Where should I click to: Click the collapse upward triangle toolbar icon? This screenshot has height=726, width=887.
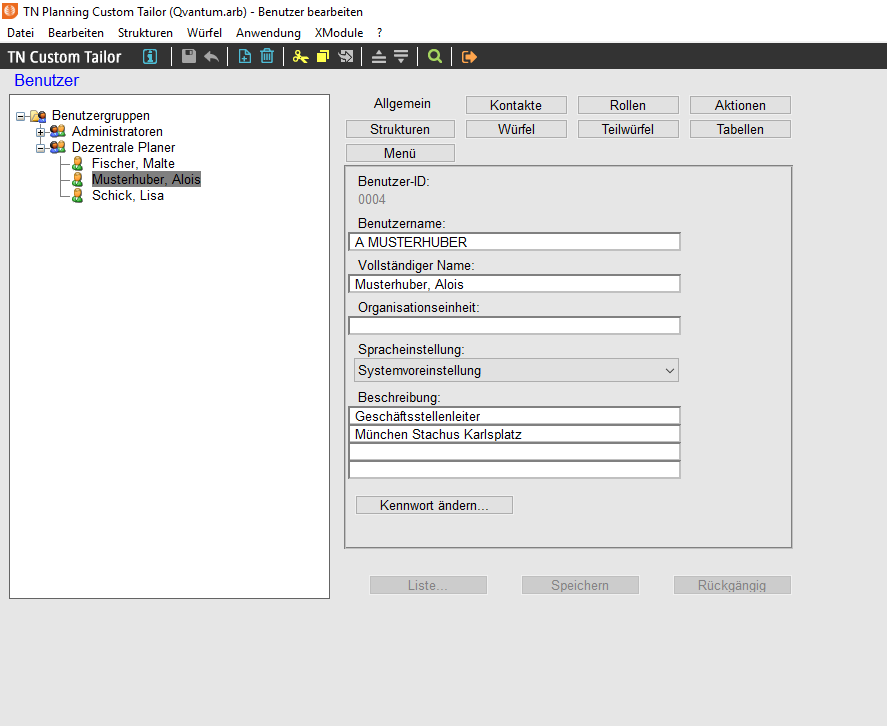click(x=379, y=57)
